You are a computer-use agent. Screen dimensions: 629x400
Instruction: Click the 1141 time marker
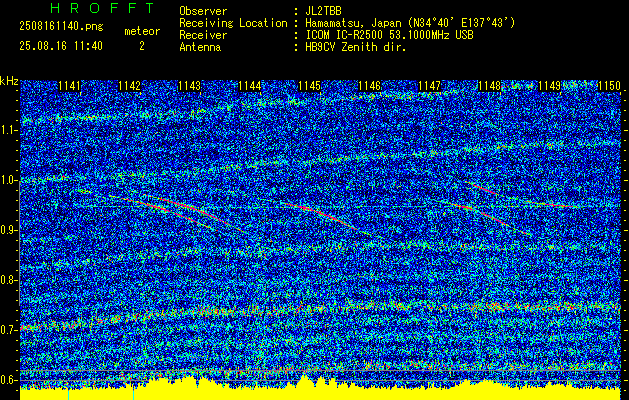pos(69,86)
